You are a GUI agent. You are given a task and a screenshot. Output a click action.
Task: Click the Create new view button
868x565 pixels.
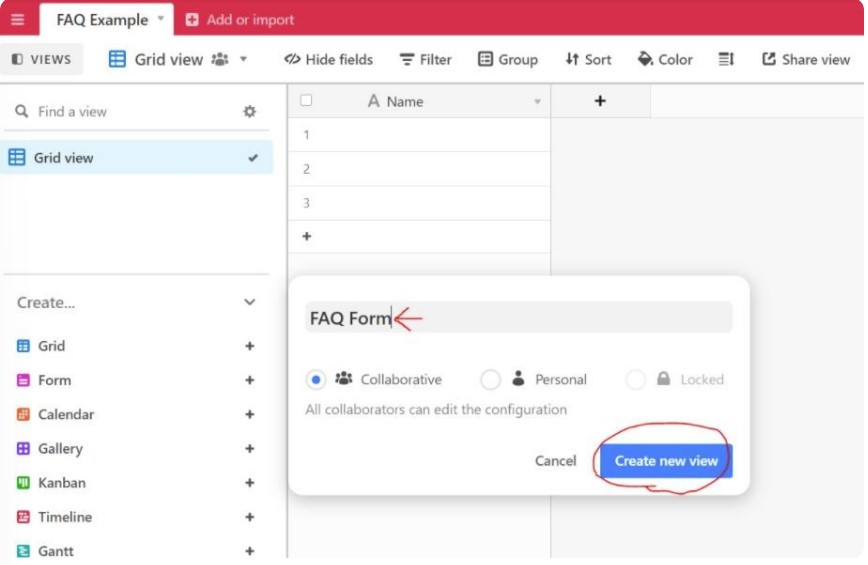pyautogui.click(x=666, y=461)
